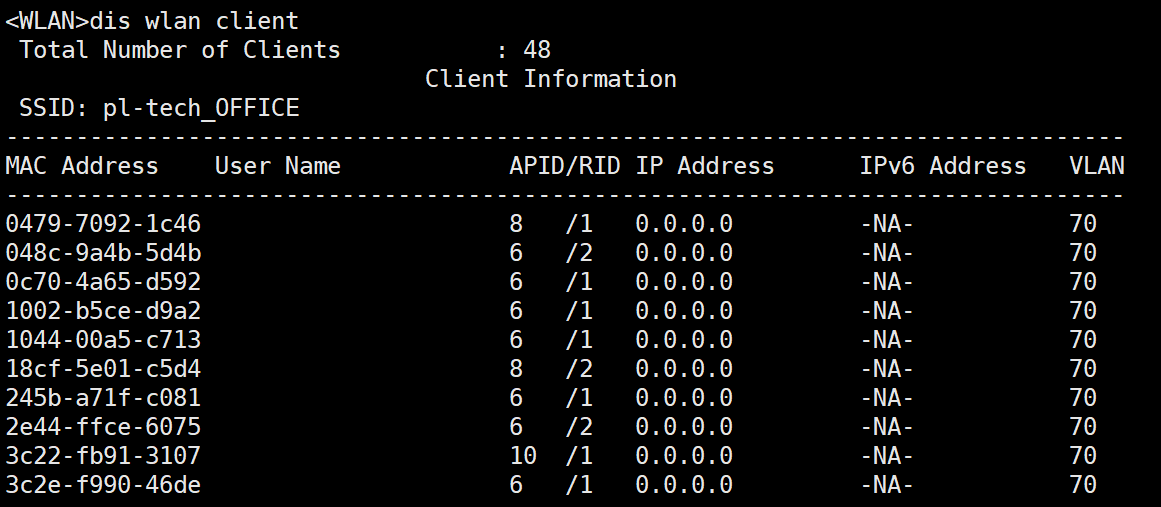Click MAC address 048c-9a4b-5d4b
Screen dimensions: 1161x507
coord(103,253)
